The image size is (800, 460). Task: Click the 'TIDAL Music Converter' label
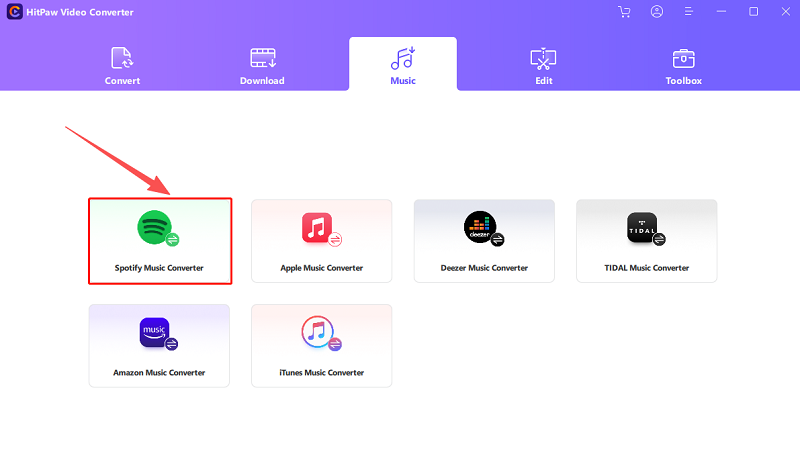646,268
